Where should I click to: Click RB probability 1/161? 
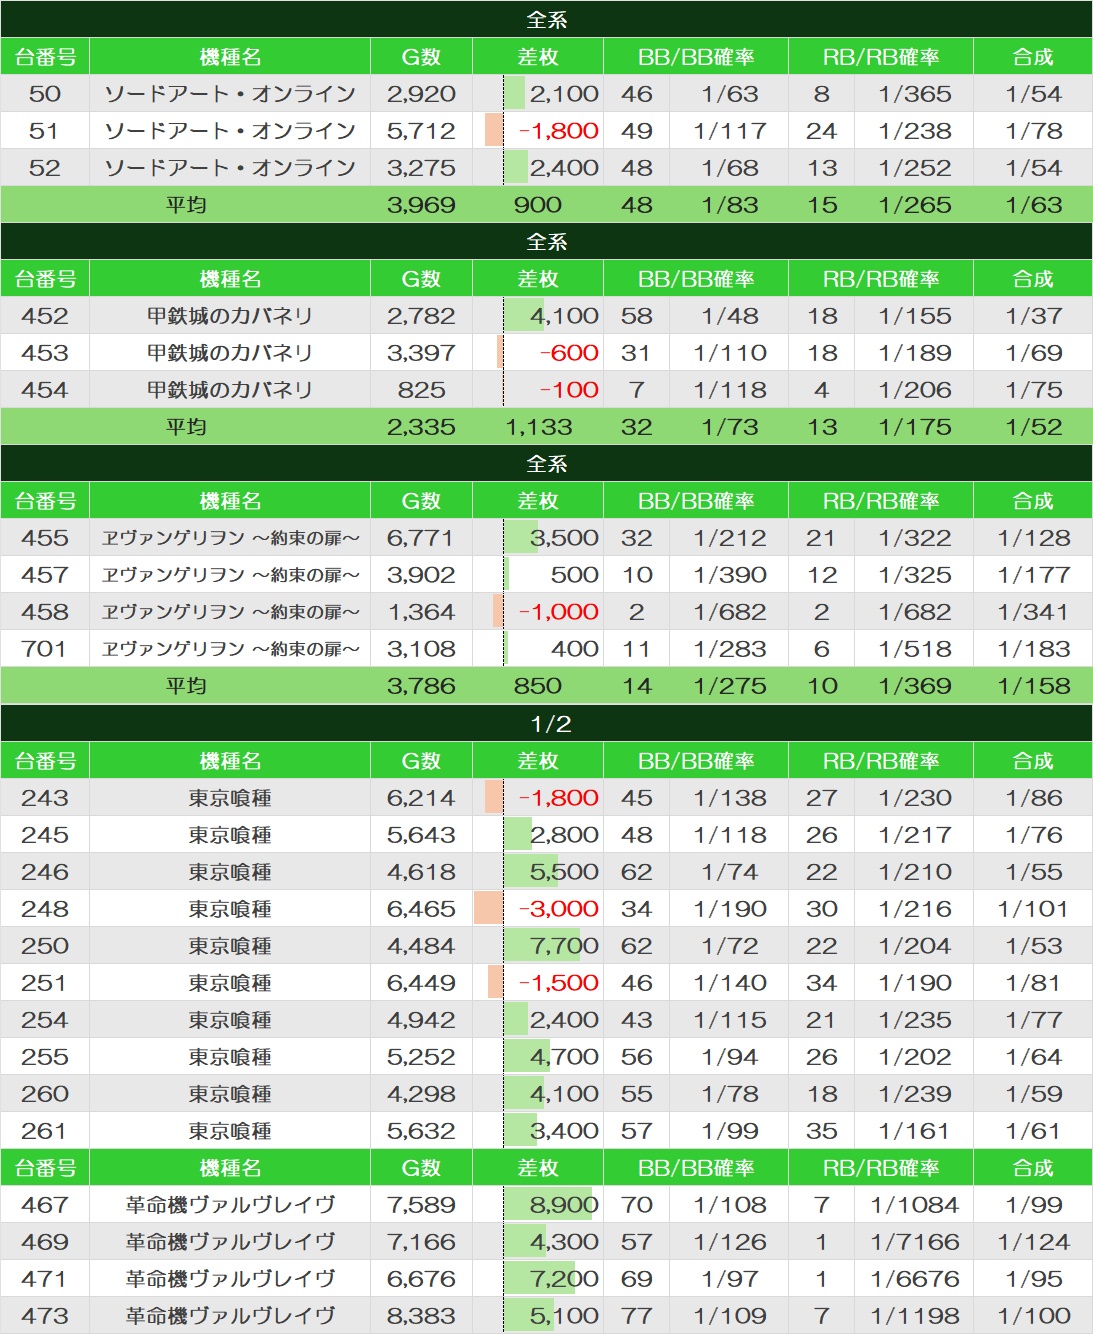click(x=914, y=1131)
